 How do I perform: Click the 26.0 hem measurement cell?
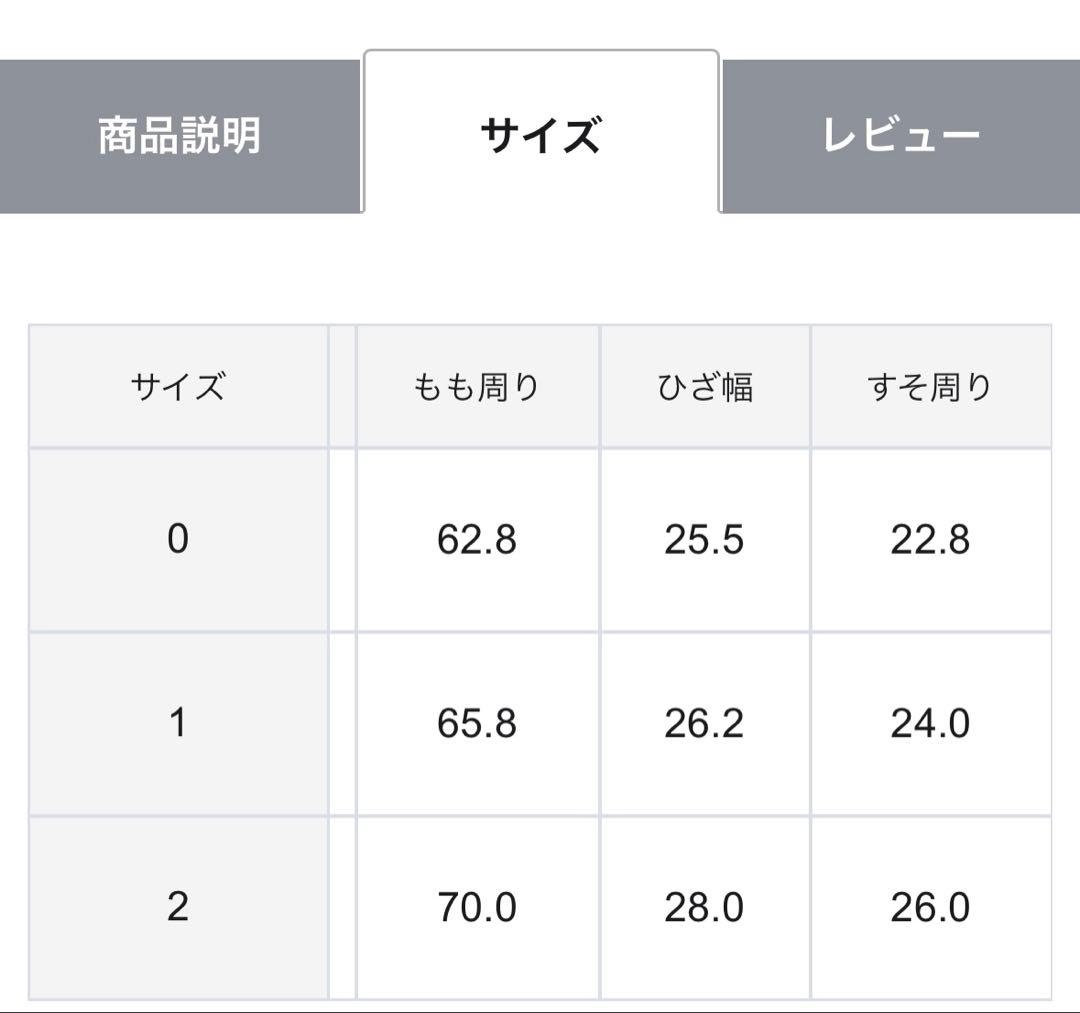click(930, 907)
